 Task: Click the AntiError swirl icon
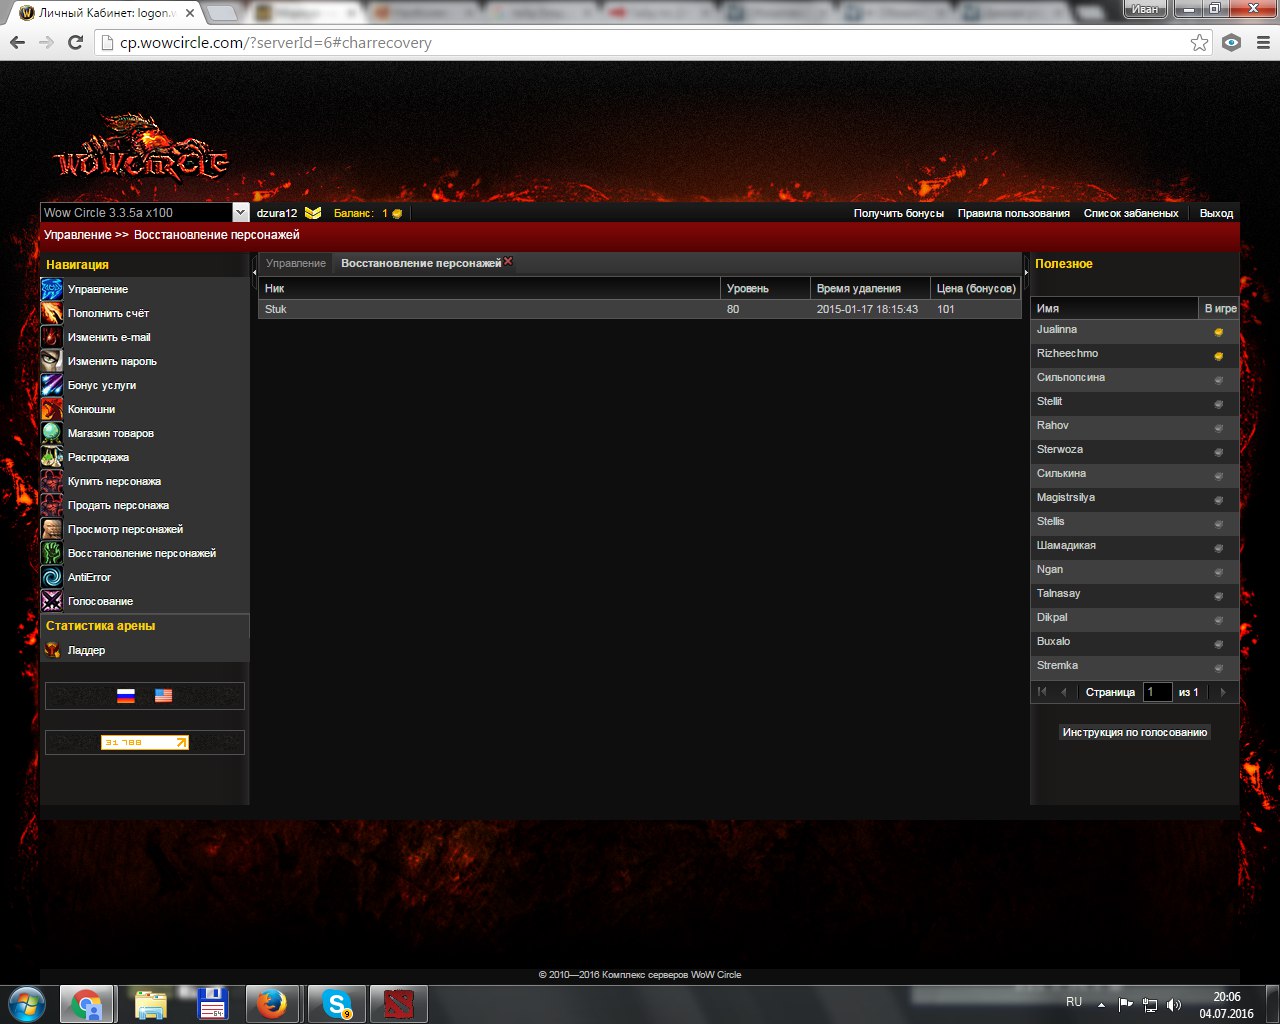coord(52,577)
